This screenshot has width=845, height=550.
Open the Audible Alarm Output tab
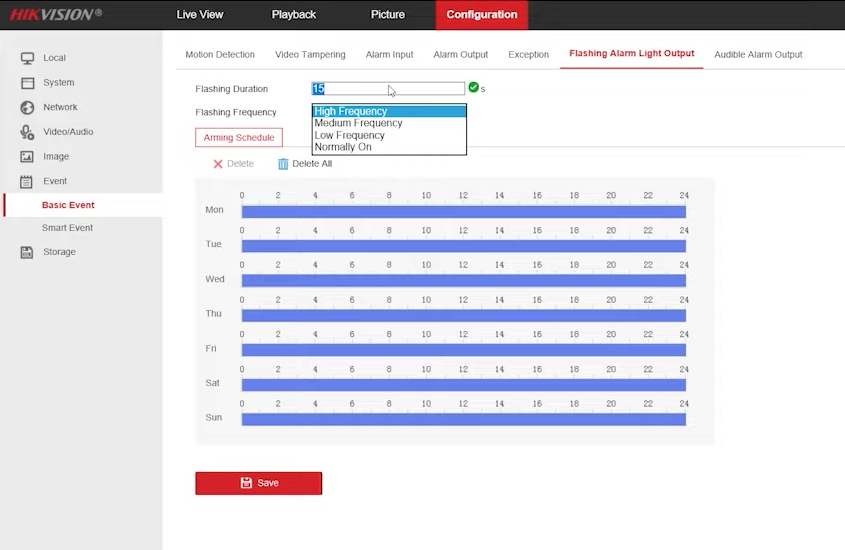[758, 54]
